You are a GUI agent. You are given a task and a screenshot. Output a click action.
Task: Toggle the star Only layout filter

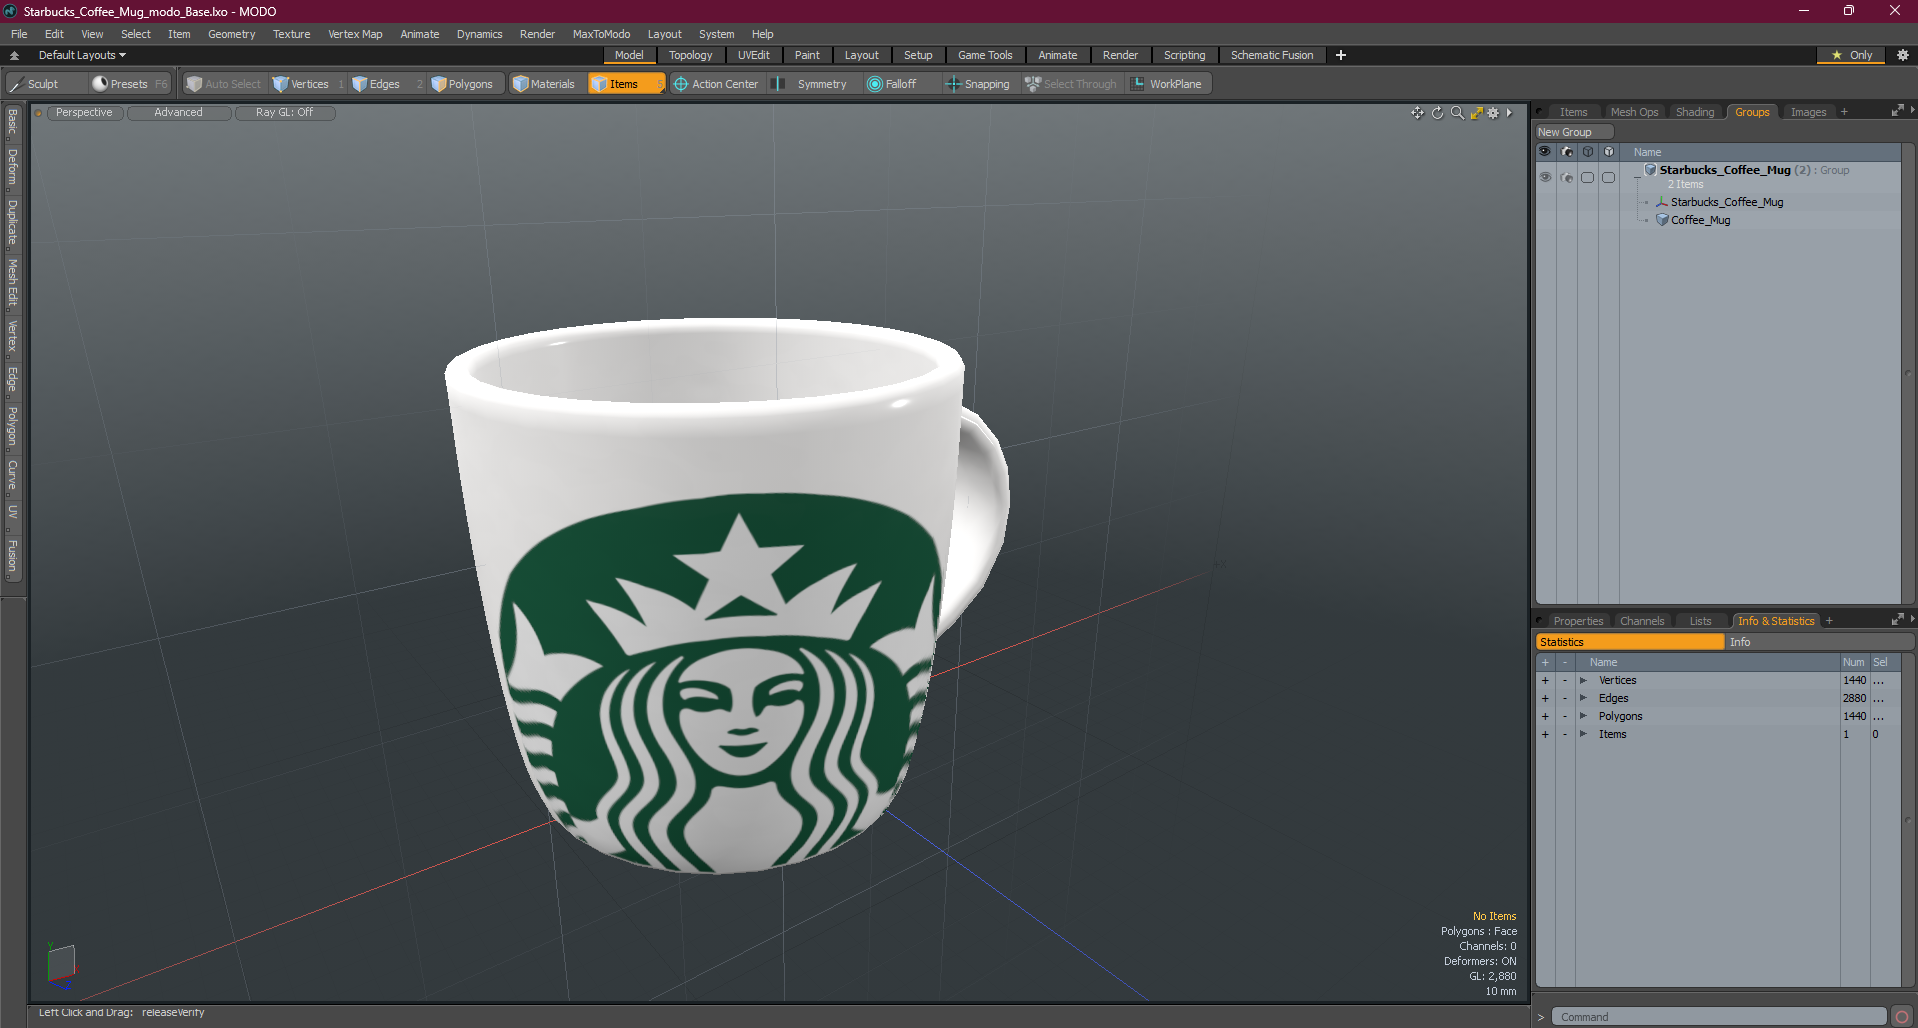[1851, 55]
